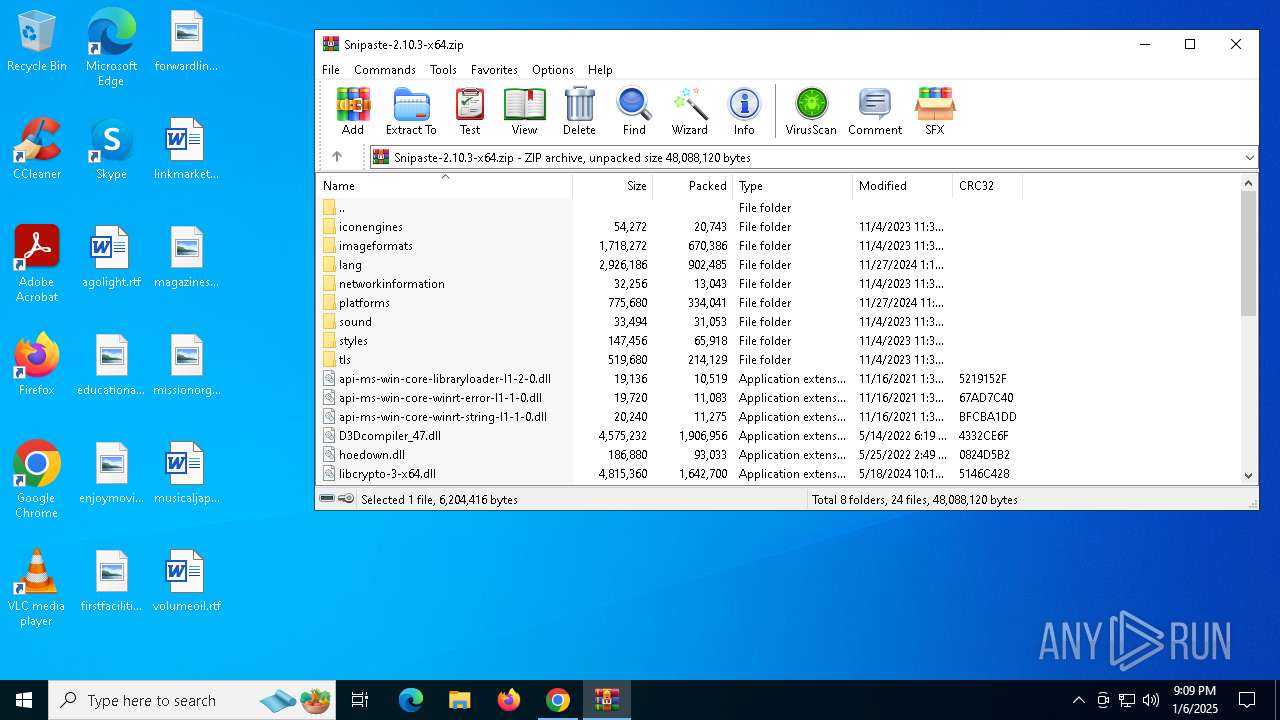
Task: Select the tls folder row
Action: pyautogui.click(x=670, y=360)
